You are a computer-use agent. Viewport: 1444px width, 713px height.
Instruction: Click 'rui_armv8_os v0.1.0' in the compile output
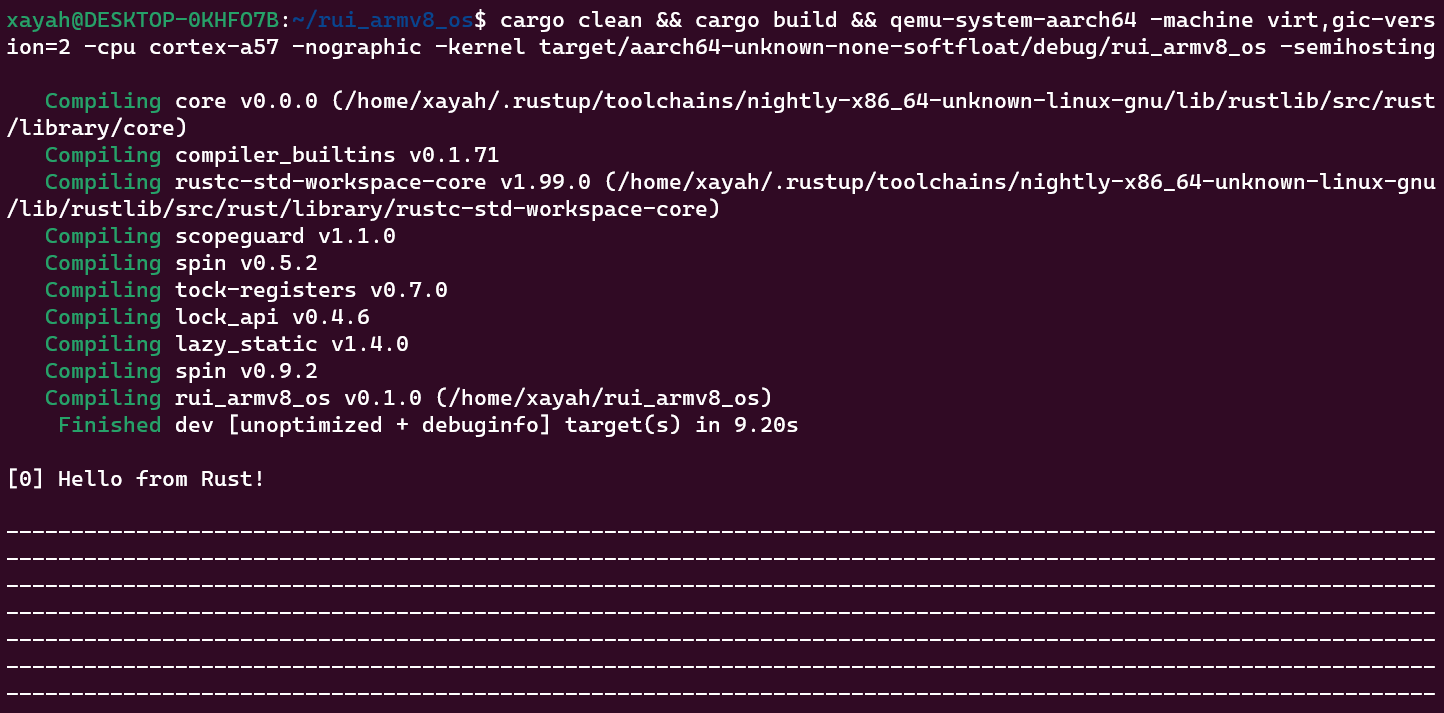tap(298, 398)
